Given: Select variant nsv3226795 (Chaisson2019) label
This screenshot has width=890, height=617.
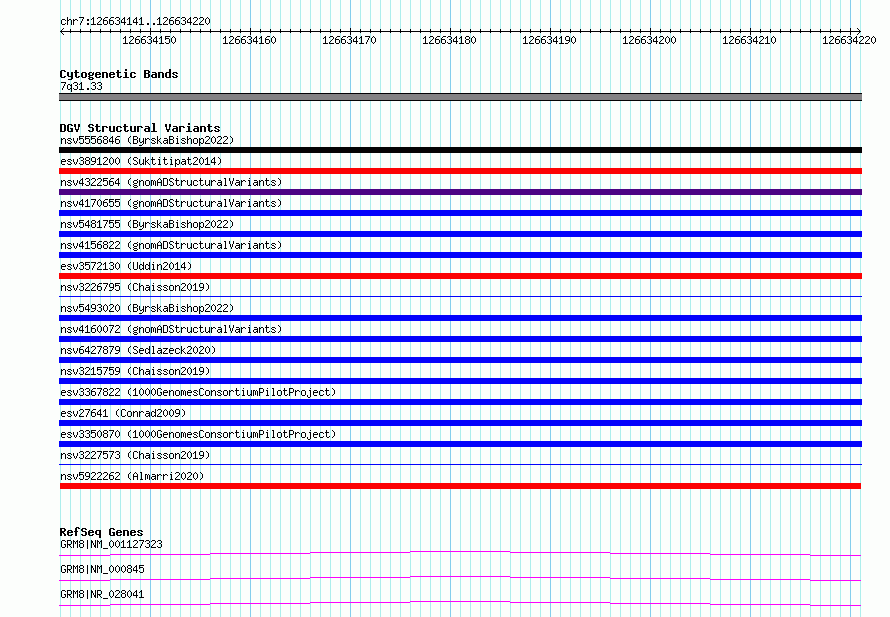Looking at the screenshot, I should click(135, 287).
